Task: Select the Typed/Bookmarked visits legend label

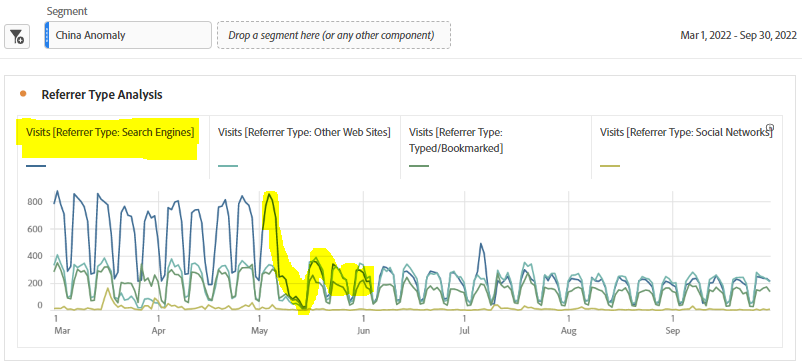Action: pos(456,140)
